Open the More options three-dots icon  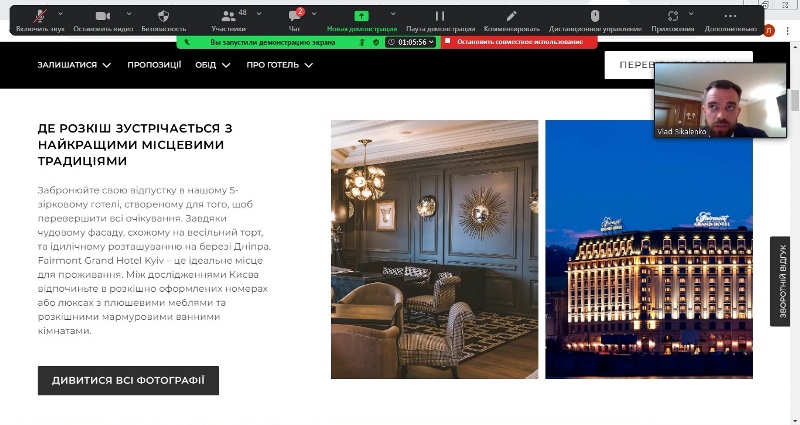731,16
